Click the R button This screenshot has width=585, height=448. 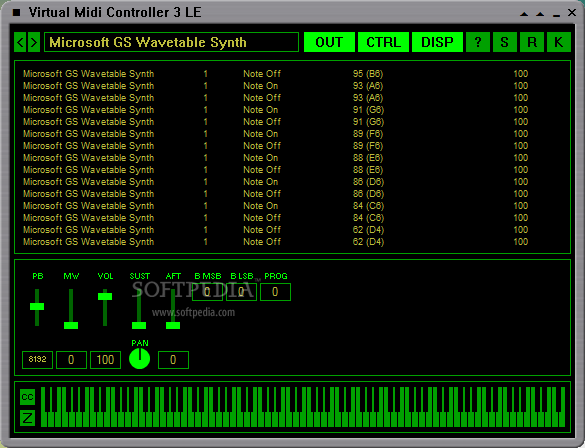coord(532,42)
